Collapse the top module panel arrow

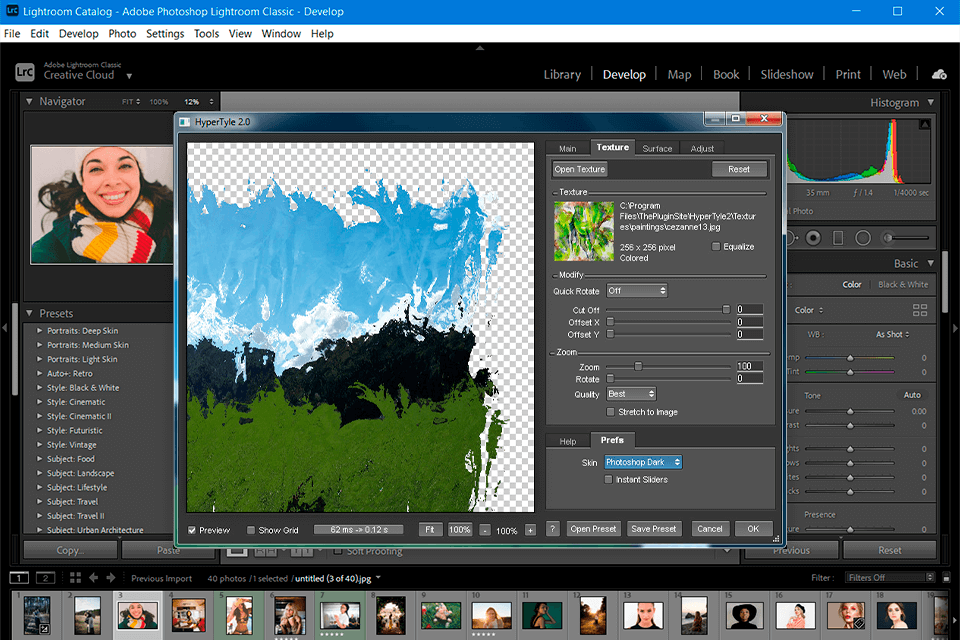pyautogui.click(x=480, y=48)
